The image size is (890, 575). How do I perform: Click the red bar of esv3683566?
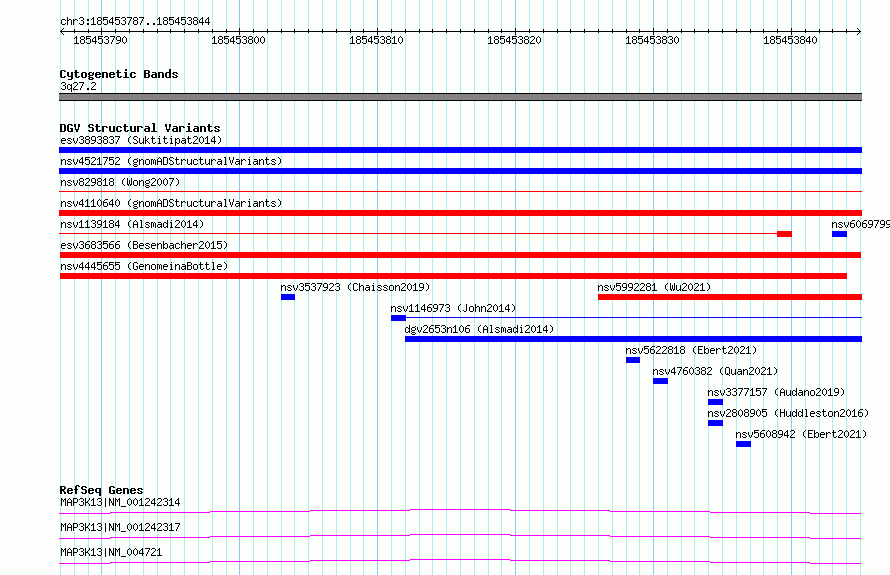point(460,255)
